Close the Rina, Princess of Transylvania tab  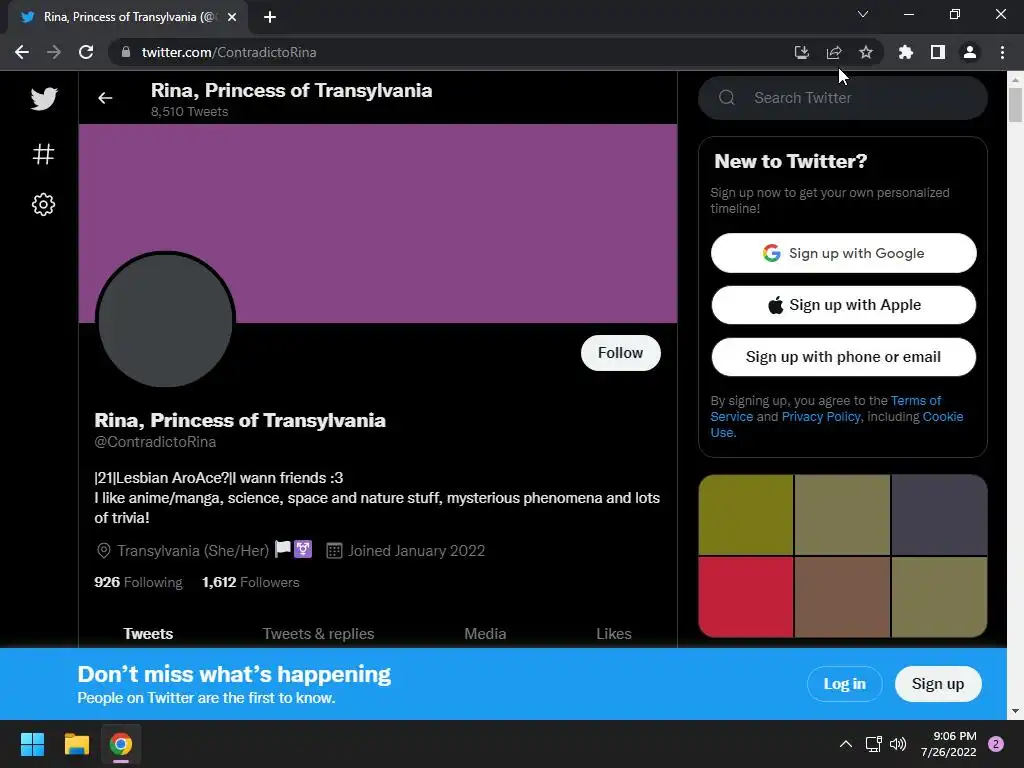pos(232,17)
